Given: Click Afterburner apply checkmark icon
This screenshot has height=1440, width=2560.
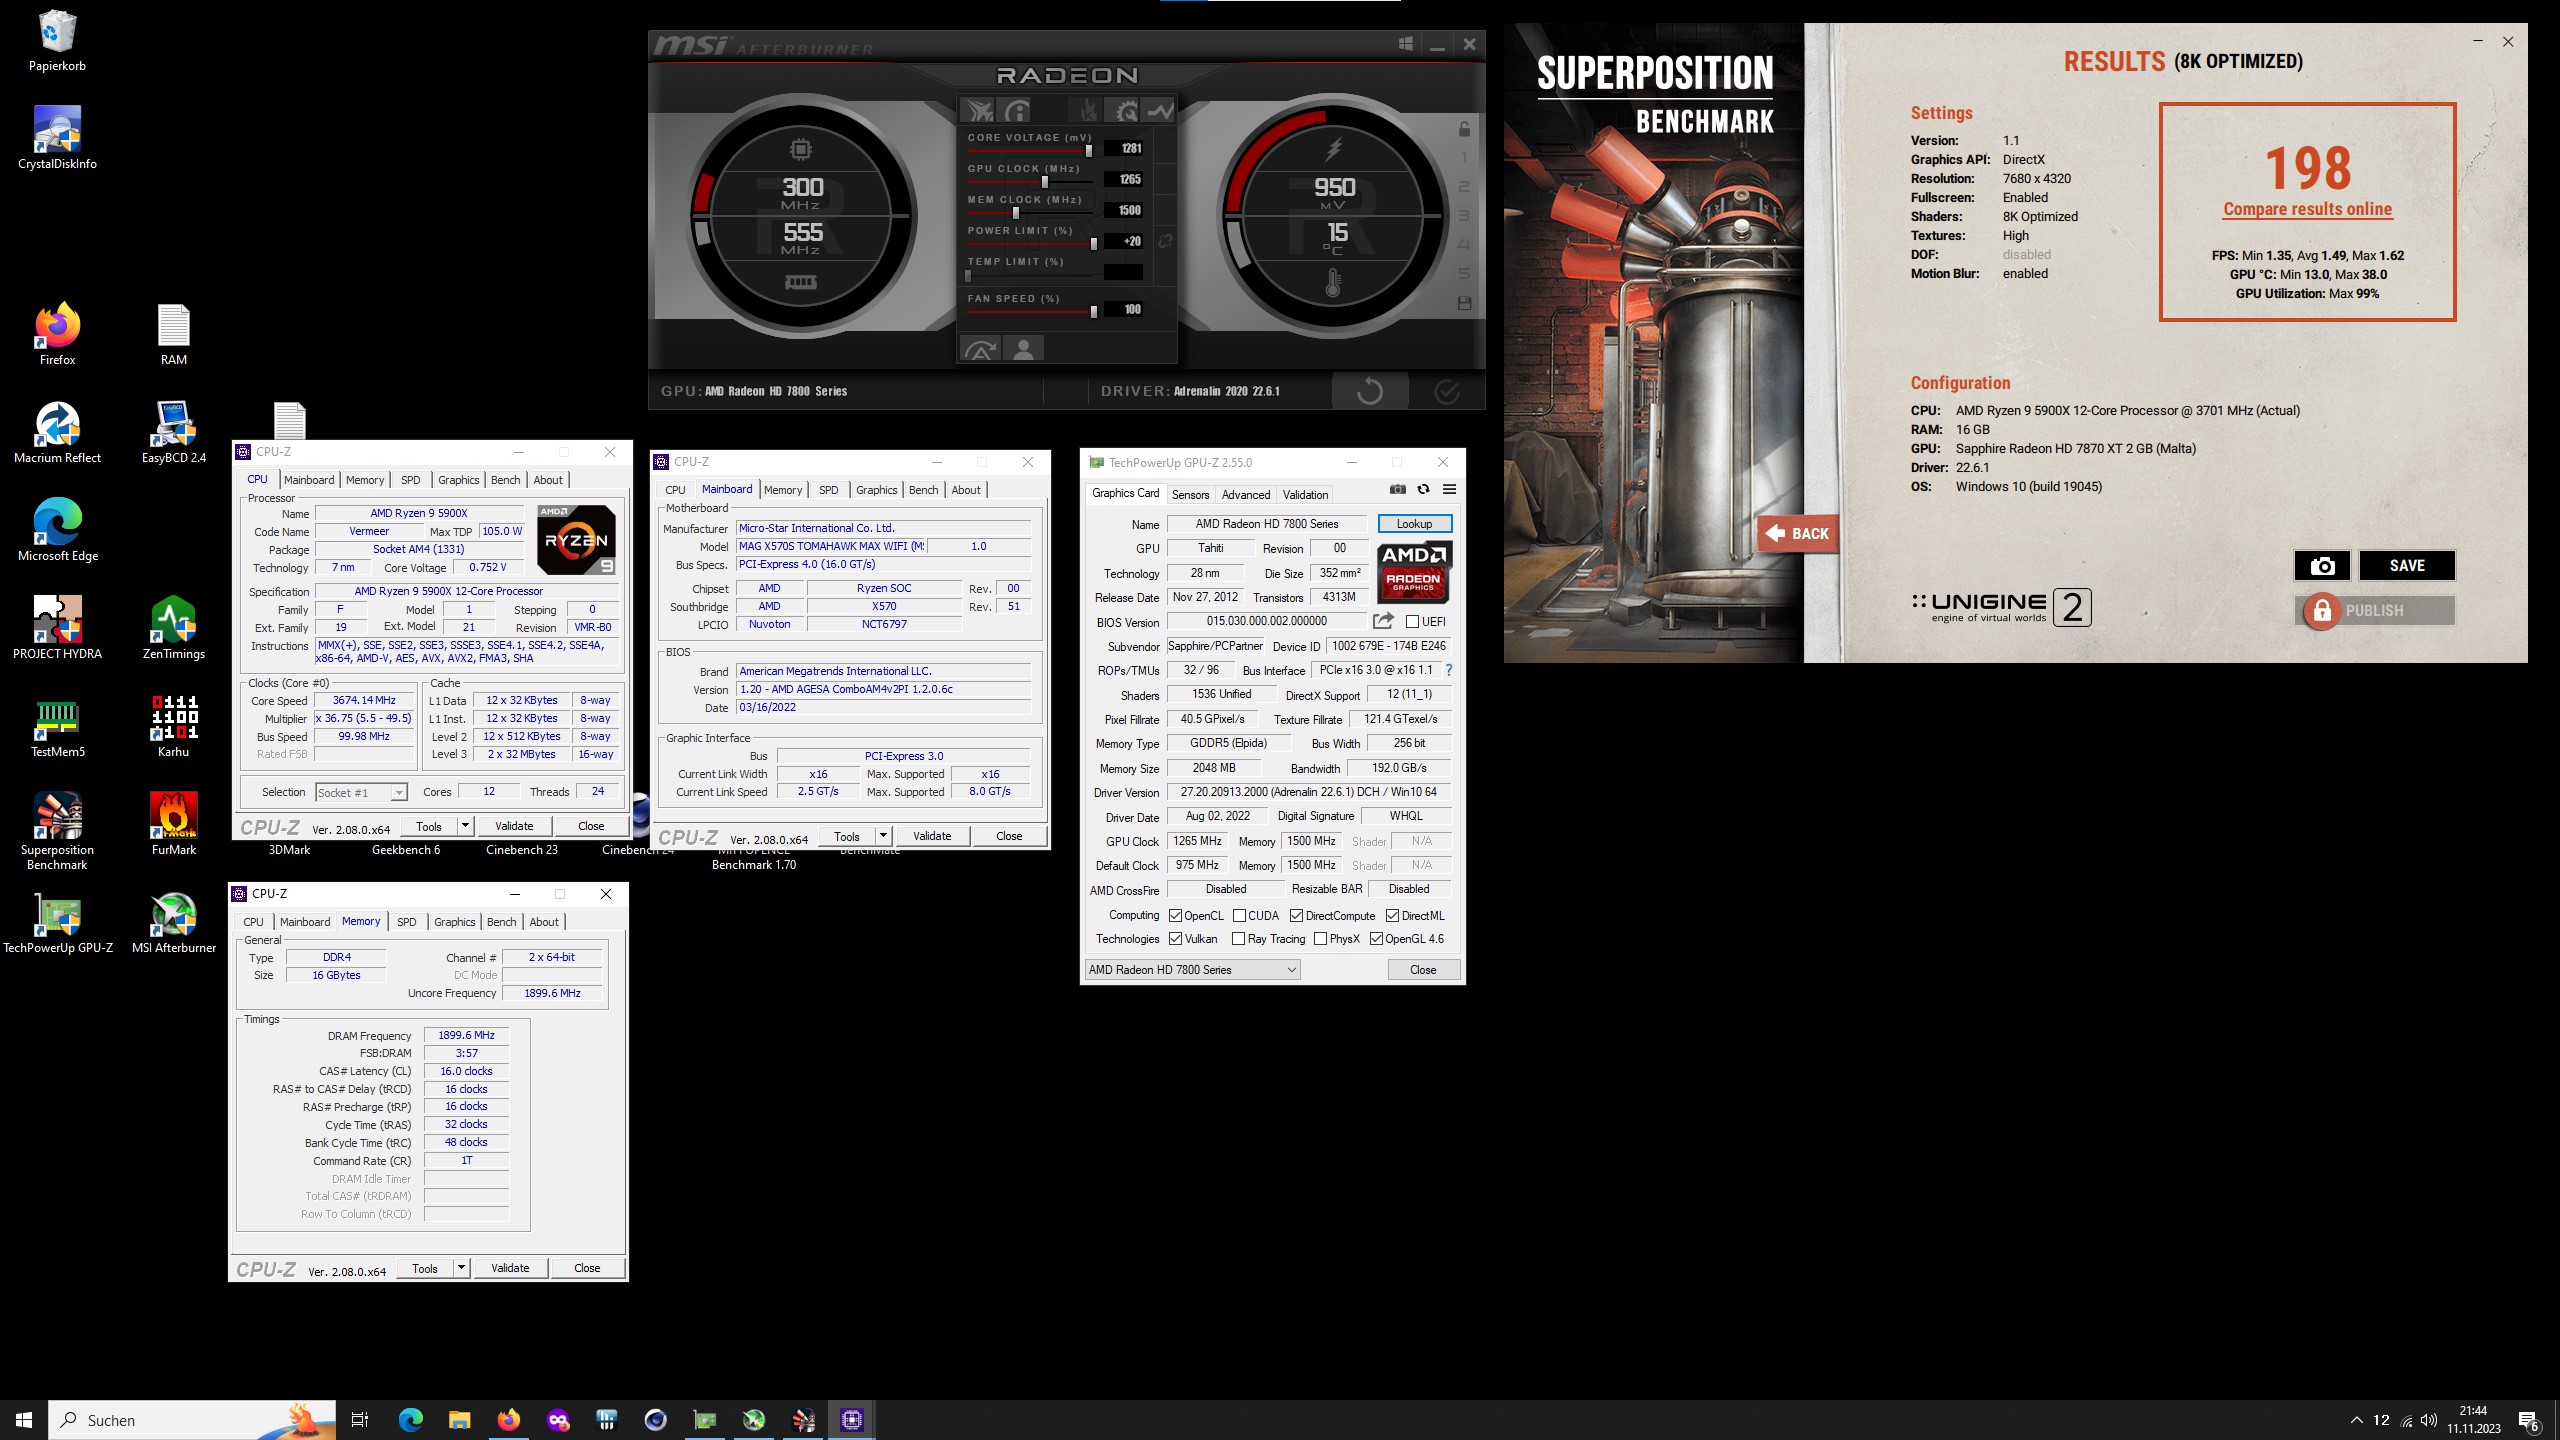Looking at the screenshot, I should (1447, 391).
